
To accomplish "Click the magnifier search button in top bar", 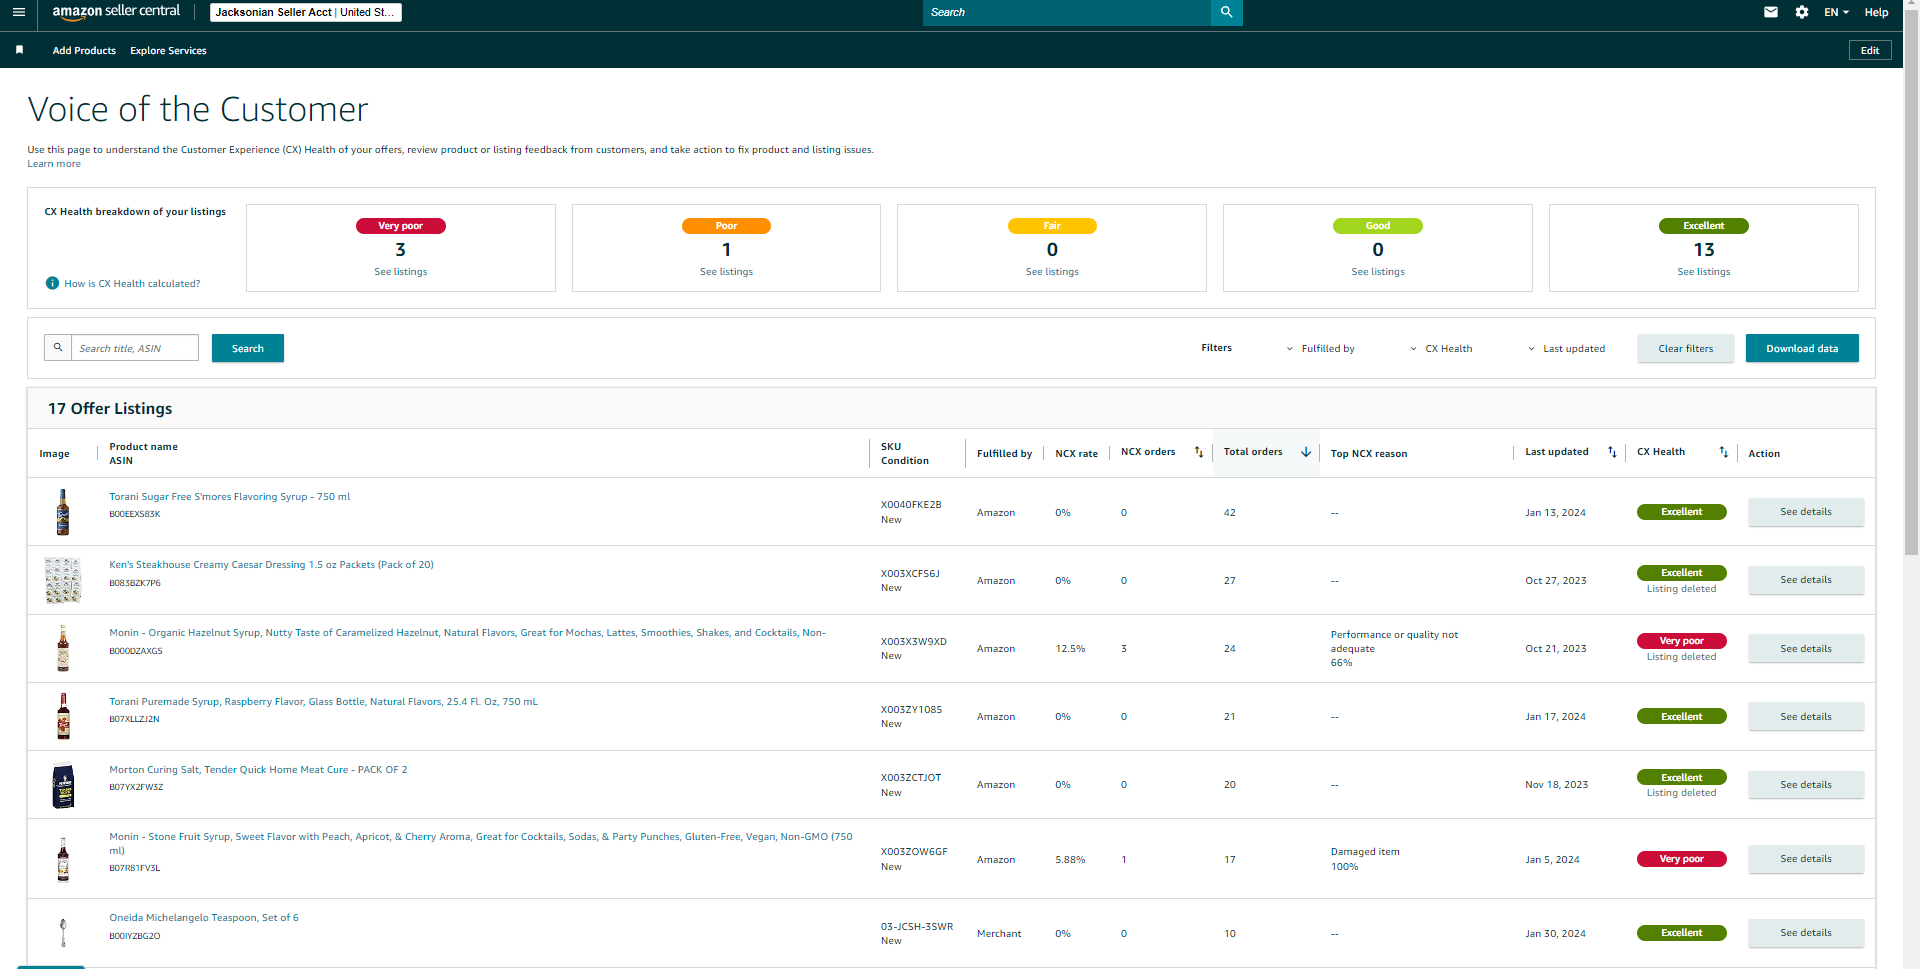I will [1226, 12].
